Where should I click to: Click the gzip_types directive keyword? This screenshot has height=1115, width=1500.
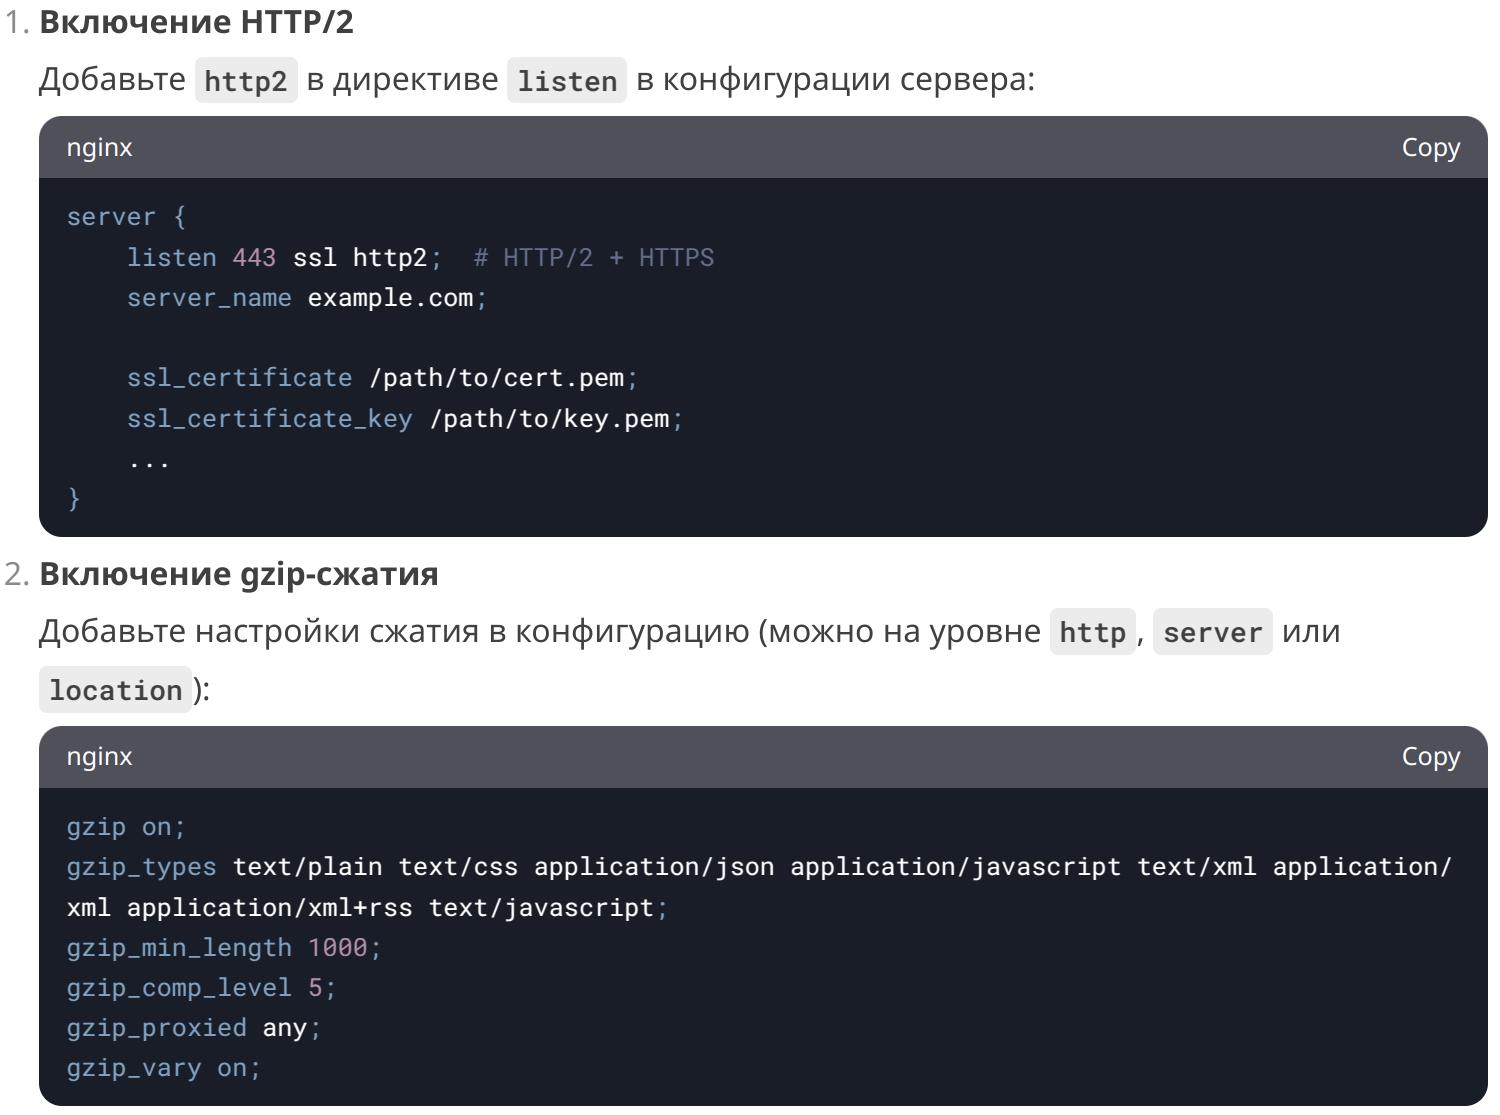coord(141,867)
